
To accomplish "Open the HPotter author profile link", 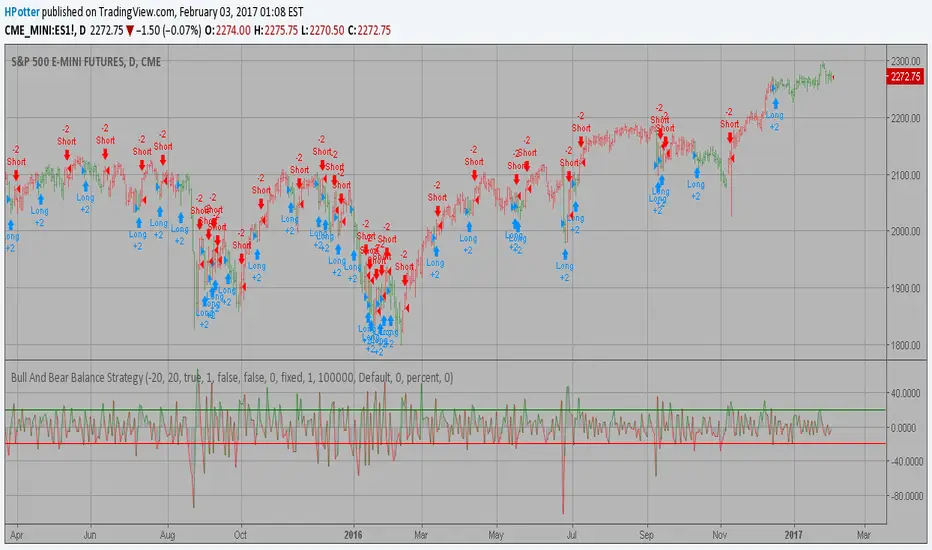I will pos(22,11).
